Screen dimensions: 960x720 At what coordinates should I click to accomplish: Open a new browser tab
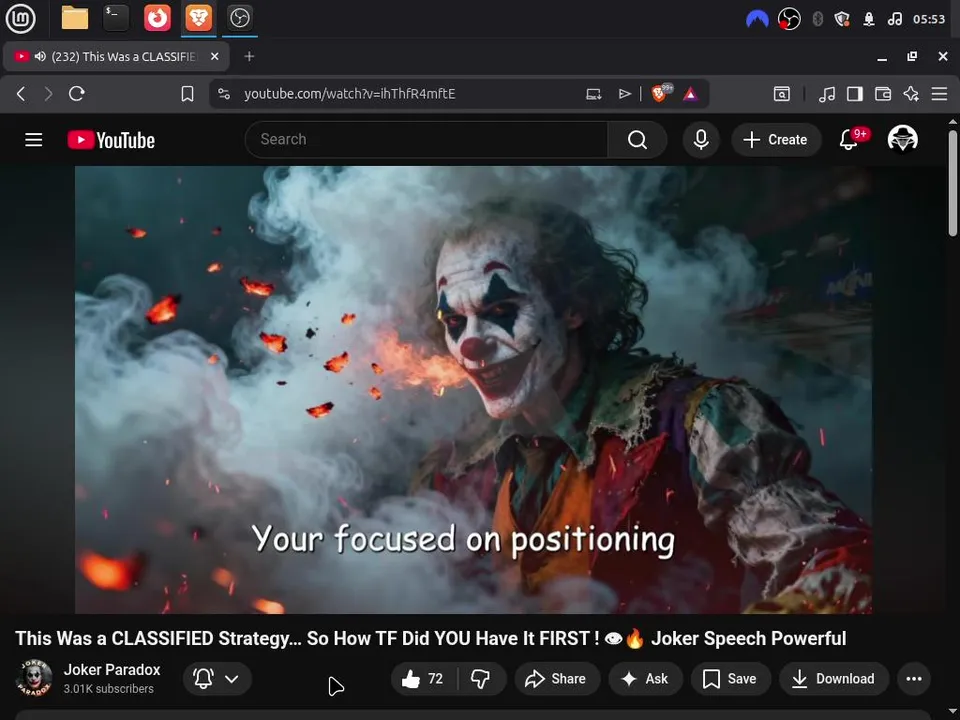pyautogui.click(x=249, y=56)
